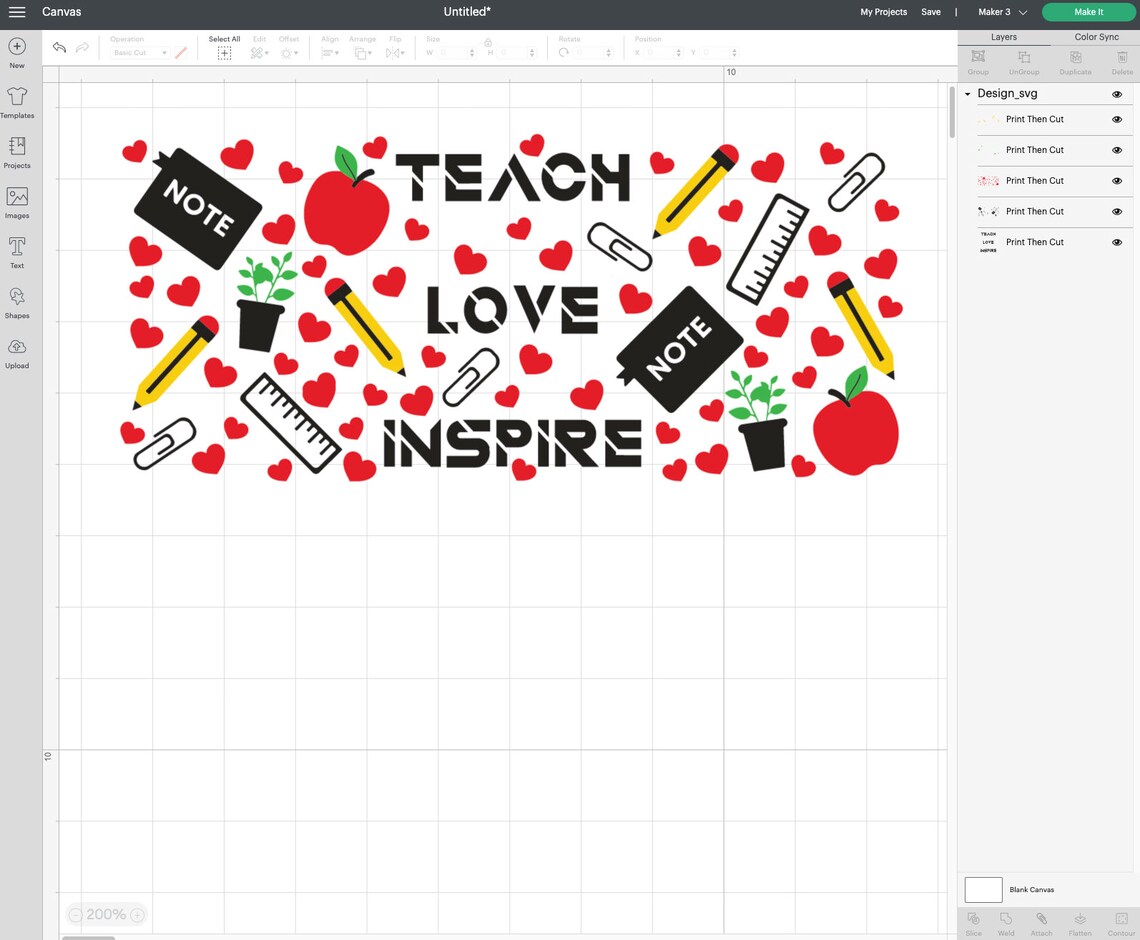
Task: Create a New project from sidebar
Action: 17,53
